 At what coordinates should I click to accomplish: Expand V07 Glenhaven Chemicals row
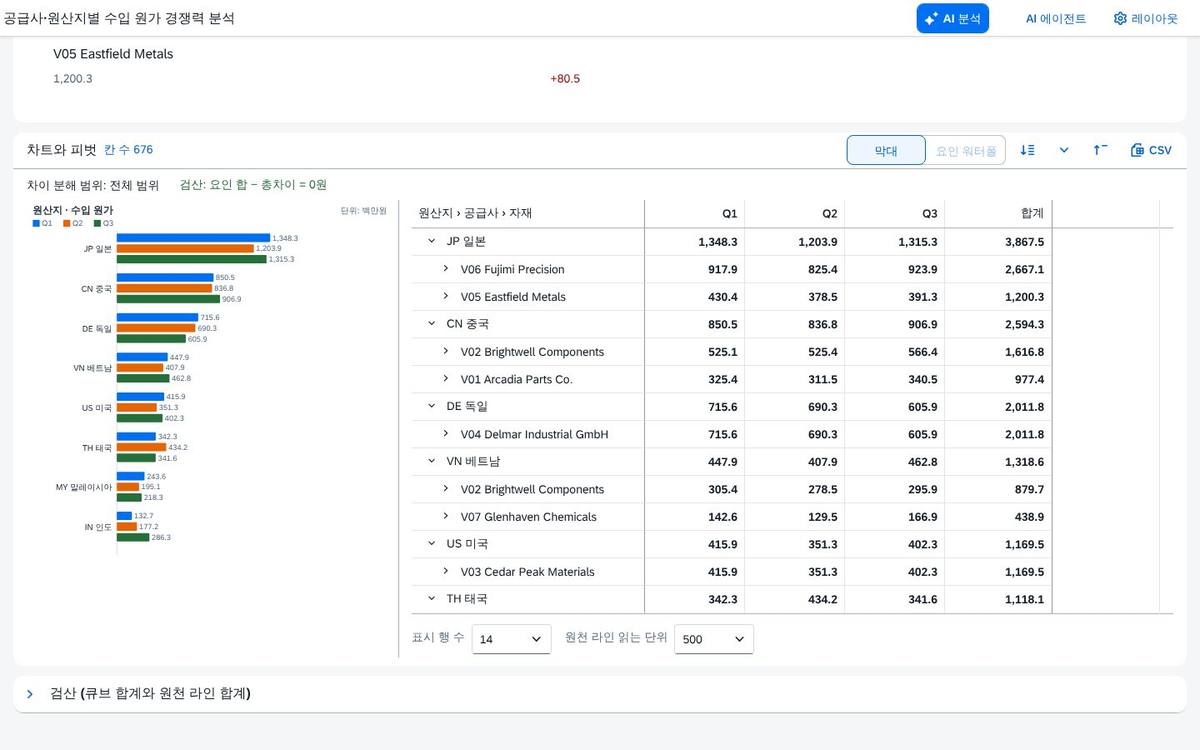coord(447,517)
